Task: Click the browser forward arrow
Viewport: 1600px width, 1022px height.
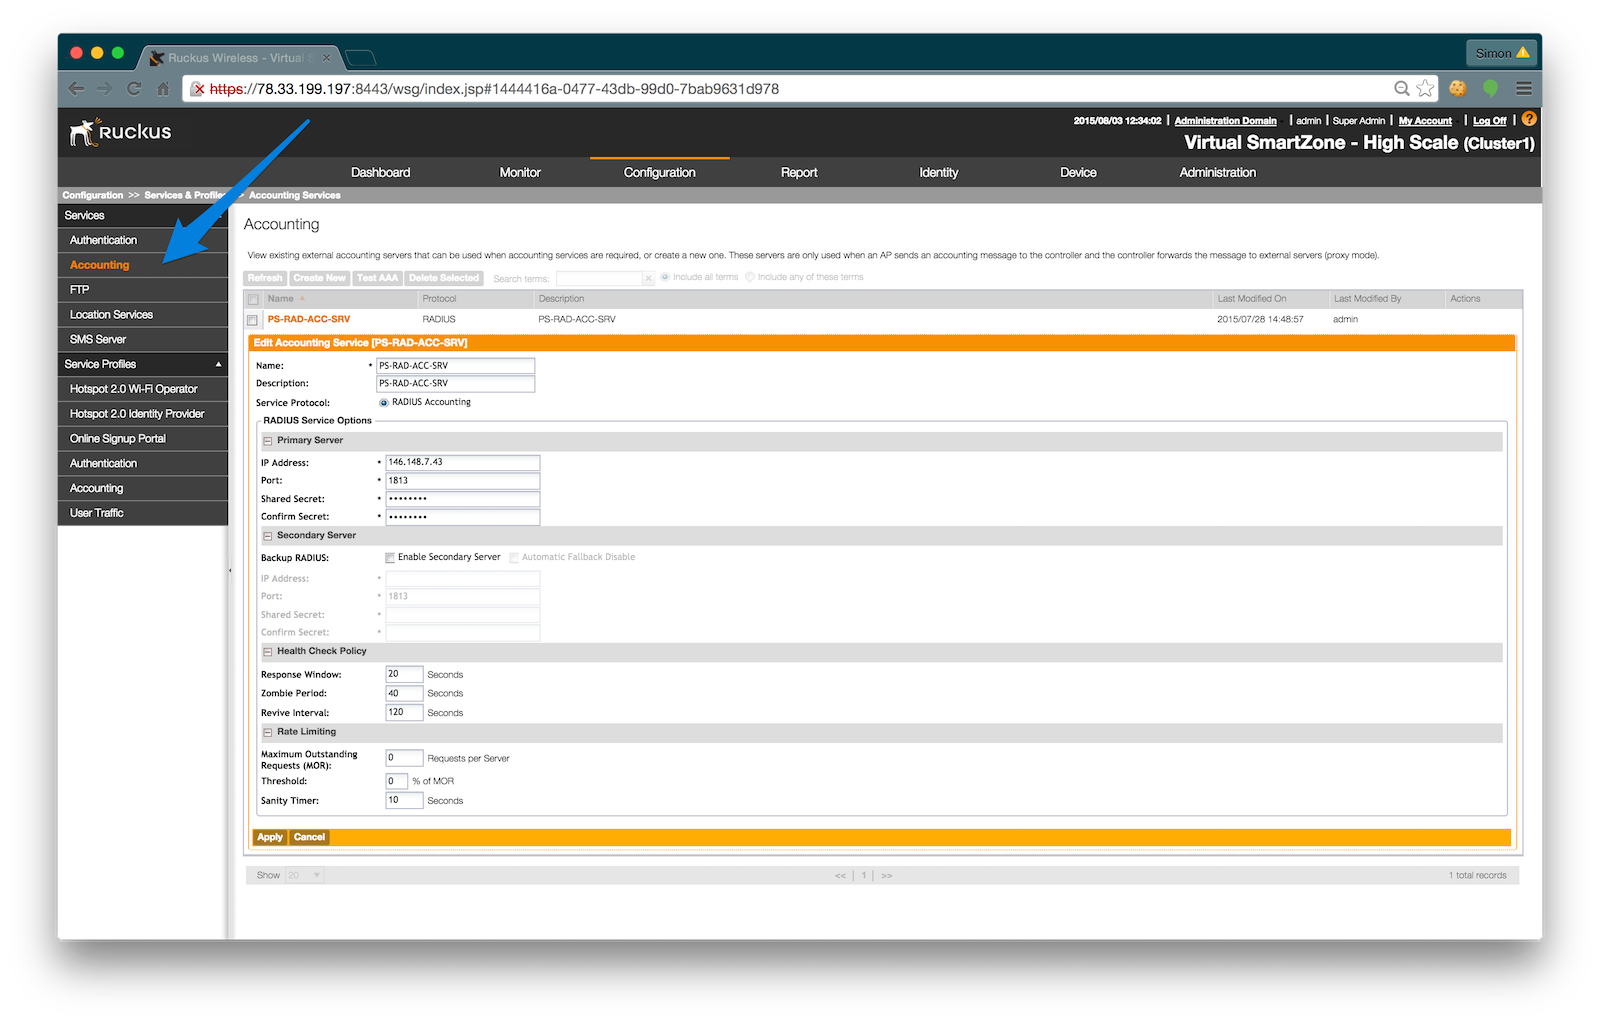Action: pyautogui.click(x=105, y=89)
